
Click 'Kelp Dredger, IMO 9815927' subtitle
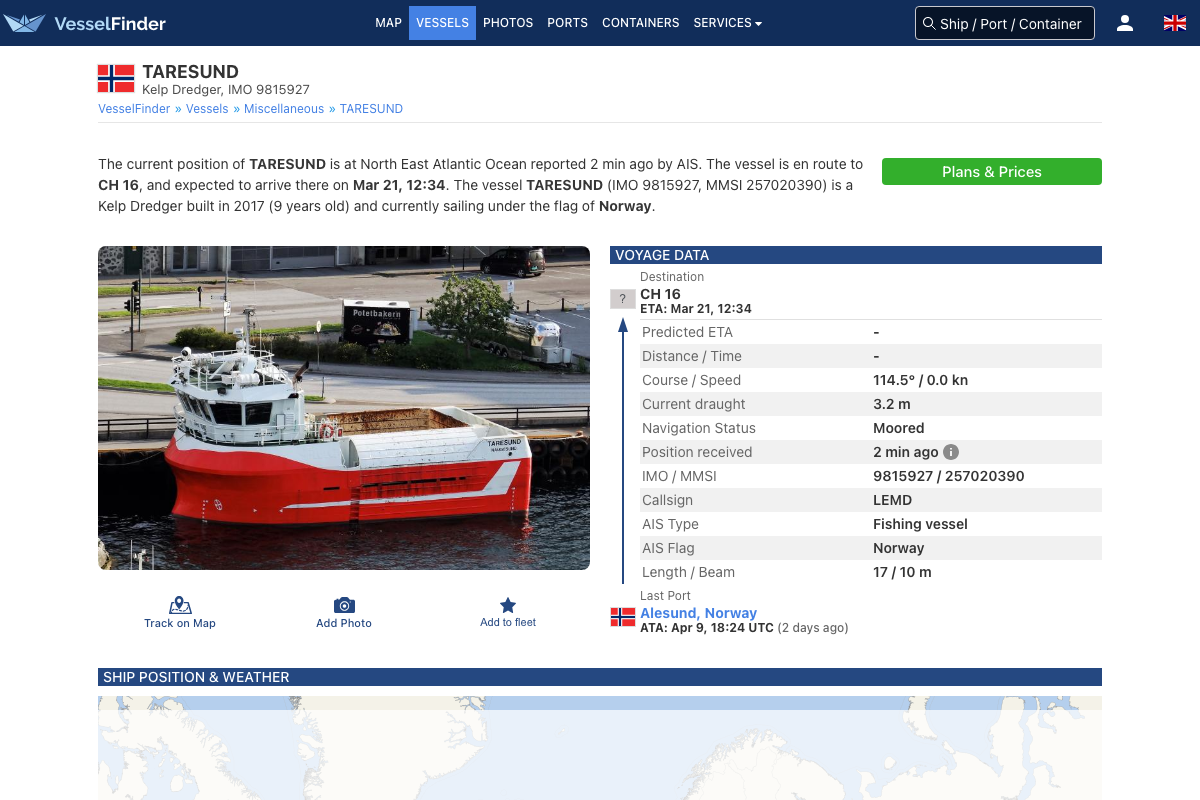pos(226,90)
